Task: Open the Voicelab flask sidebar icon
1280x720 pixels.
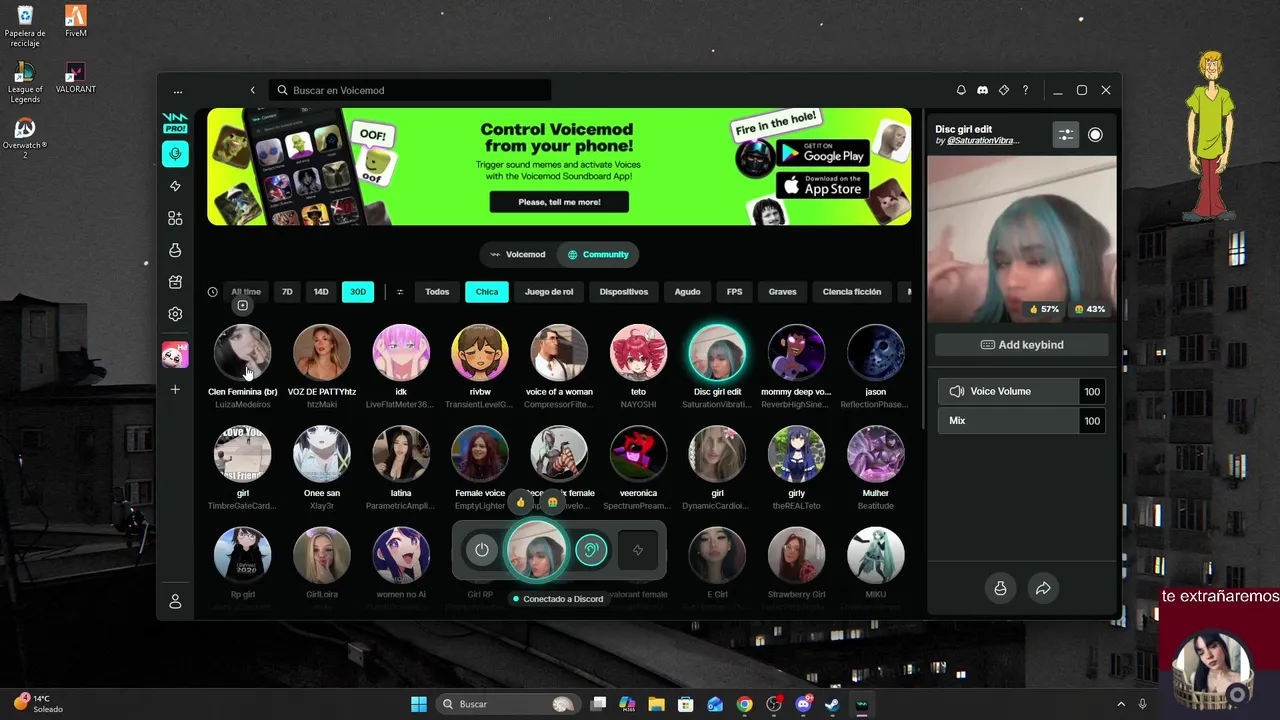Action: click(175, 250)
